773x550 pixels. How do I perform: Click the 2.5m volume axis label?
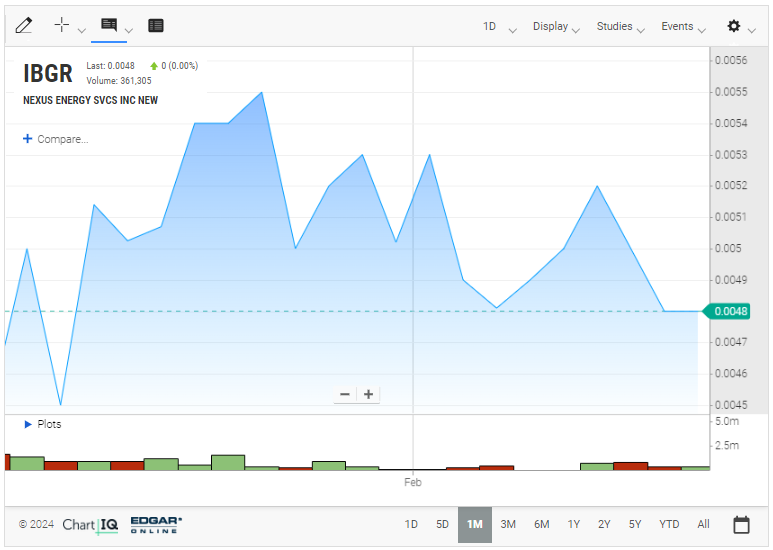point(727,446)
